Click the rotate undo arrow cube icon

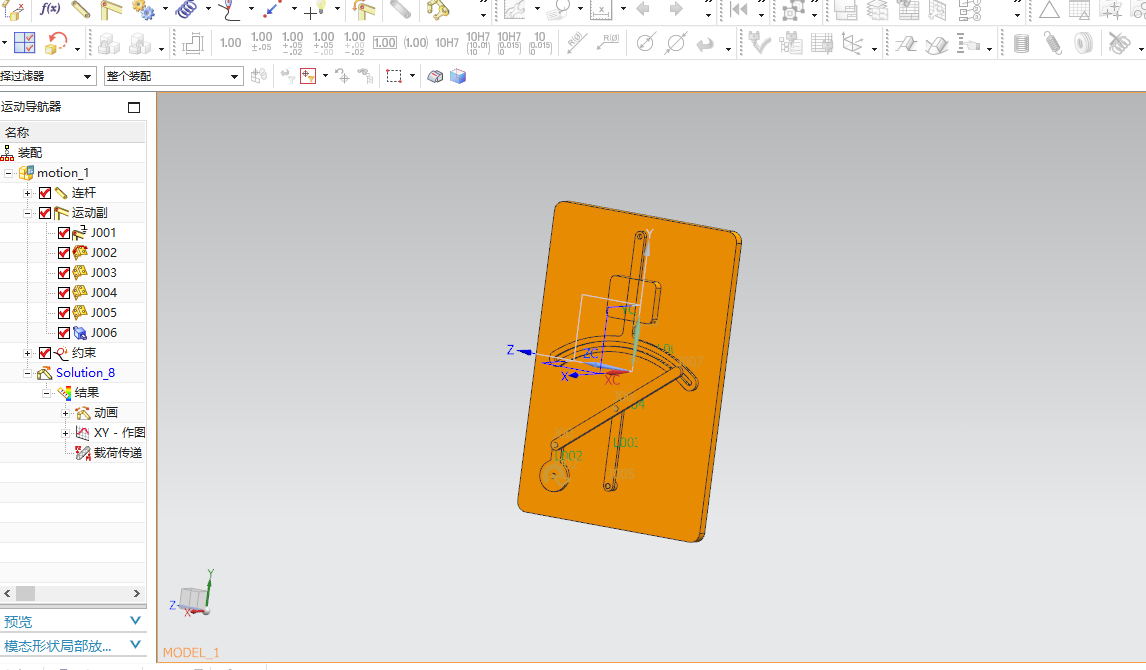click(57, 43)
